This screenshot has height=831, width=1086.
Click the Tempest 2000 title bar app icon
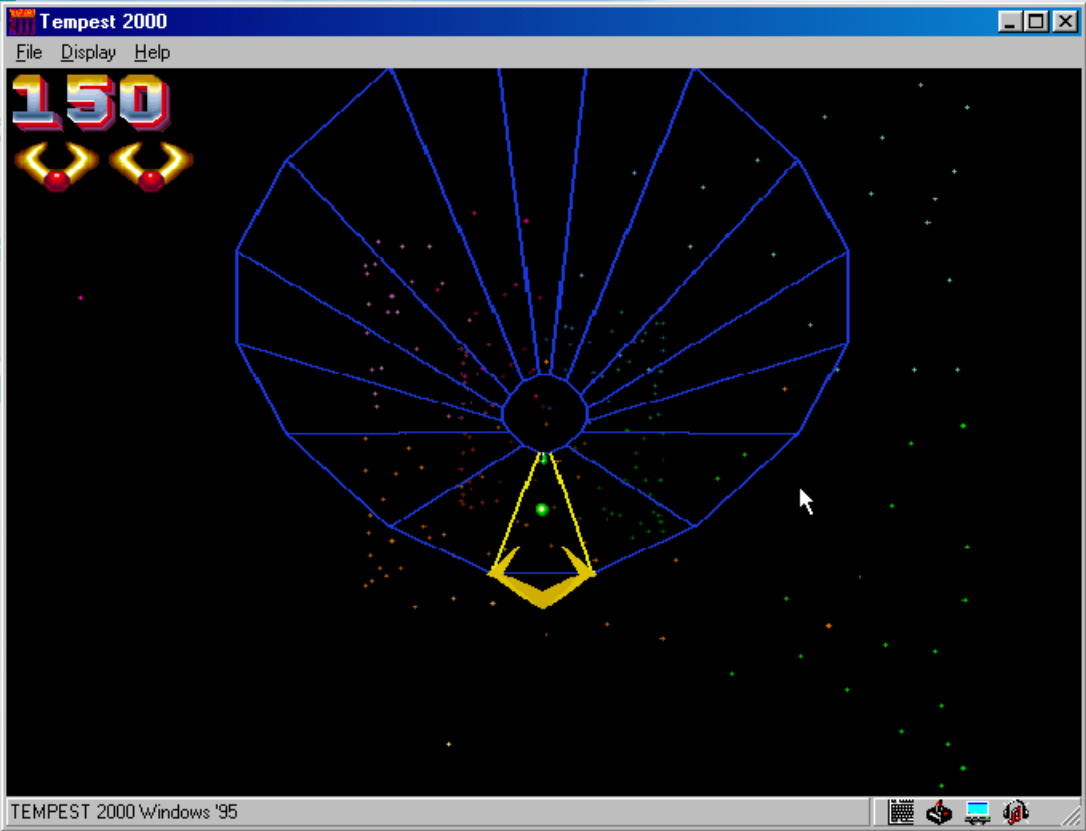tap(21, 21)
